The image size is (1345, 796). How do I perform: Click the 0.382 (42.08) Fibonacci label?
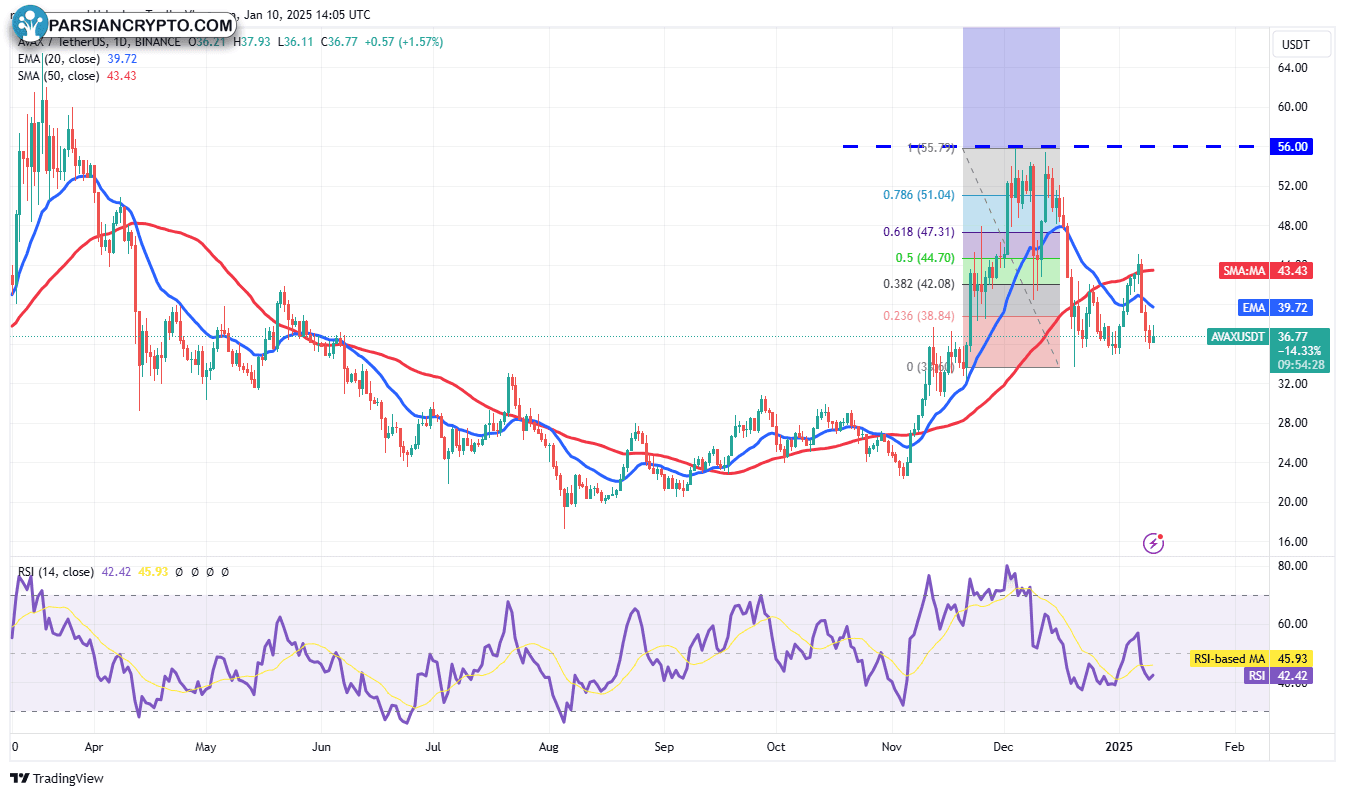921,284
